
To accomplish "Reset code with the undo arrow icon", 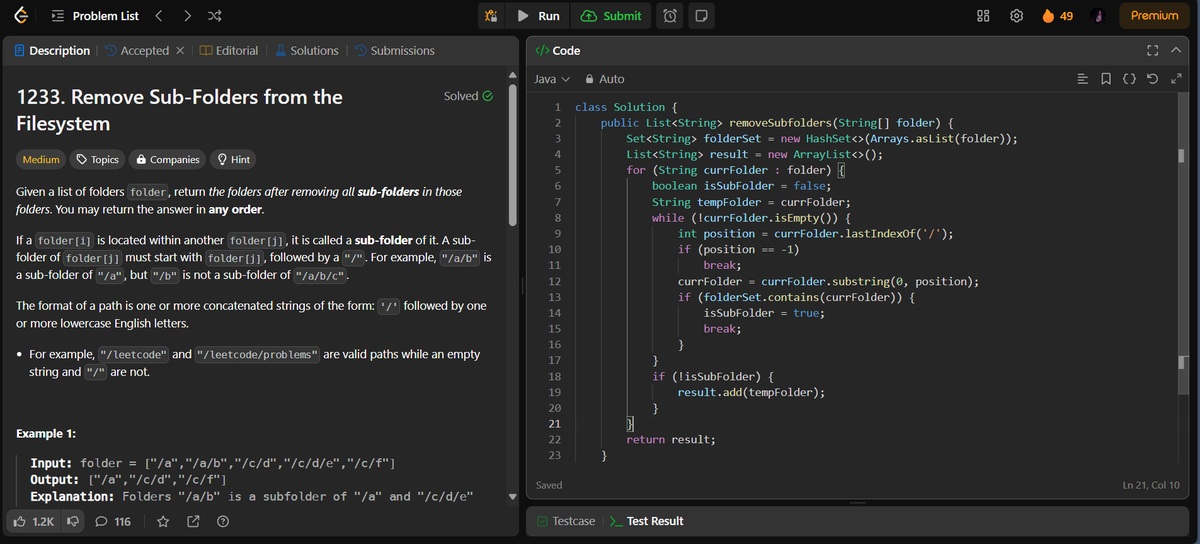I will click(1153, 79).
